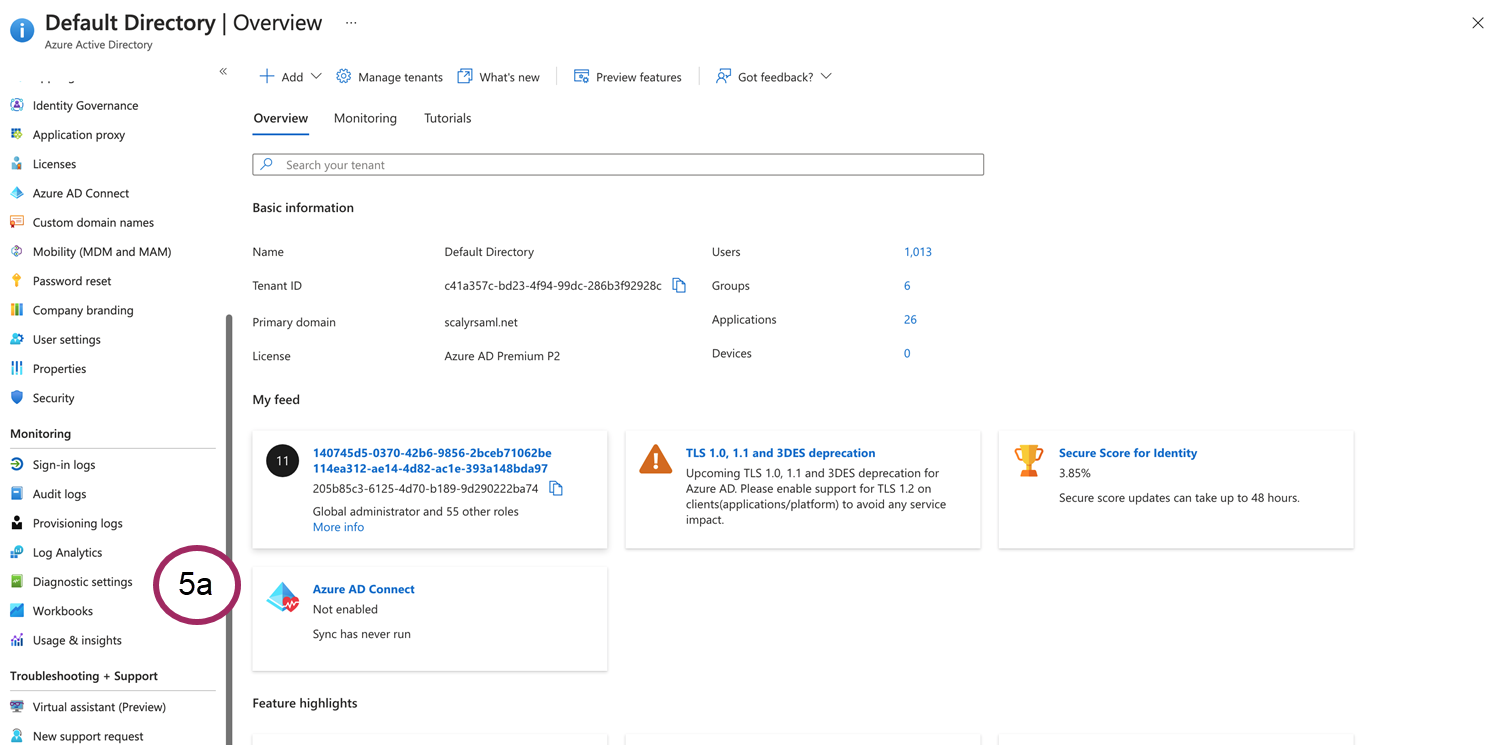Open the Tutorials tab
1500x745 pixels.
(447, 118)
